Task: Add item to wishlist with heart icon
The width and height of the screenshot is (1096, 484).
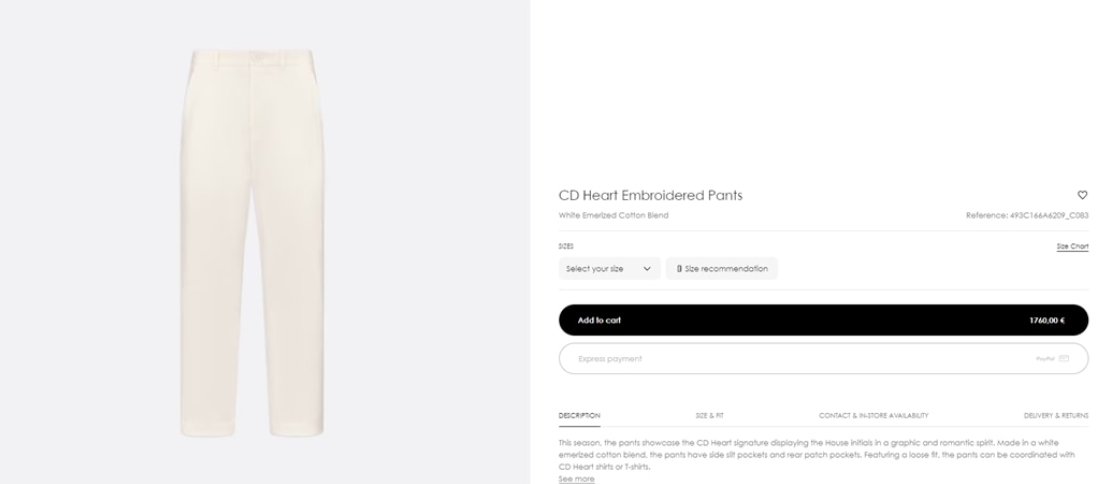Action: (x=1082, y=195)
